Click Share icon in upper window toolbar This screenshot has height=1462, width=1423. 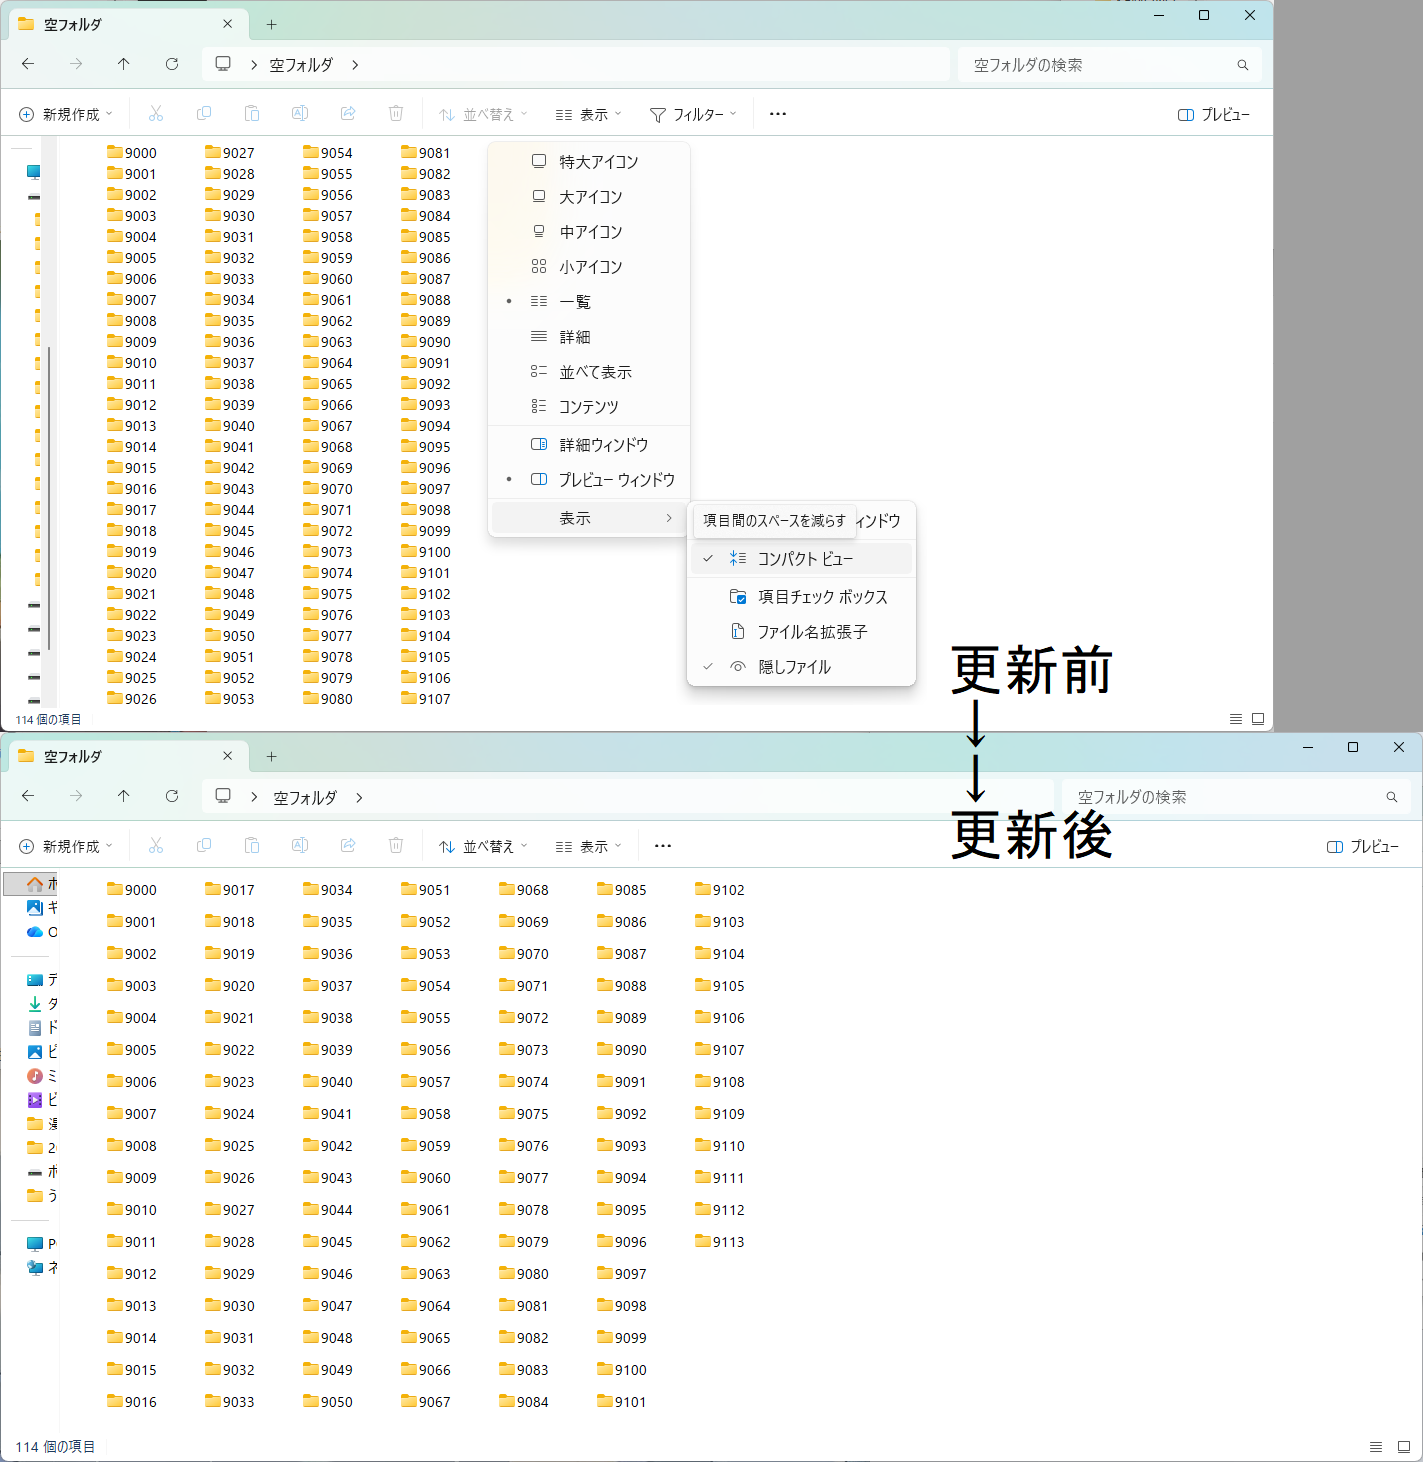(x=348, y=114)
